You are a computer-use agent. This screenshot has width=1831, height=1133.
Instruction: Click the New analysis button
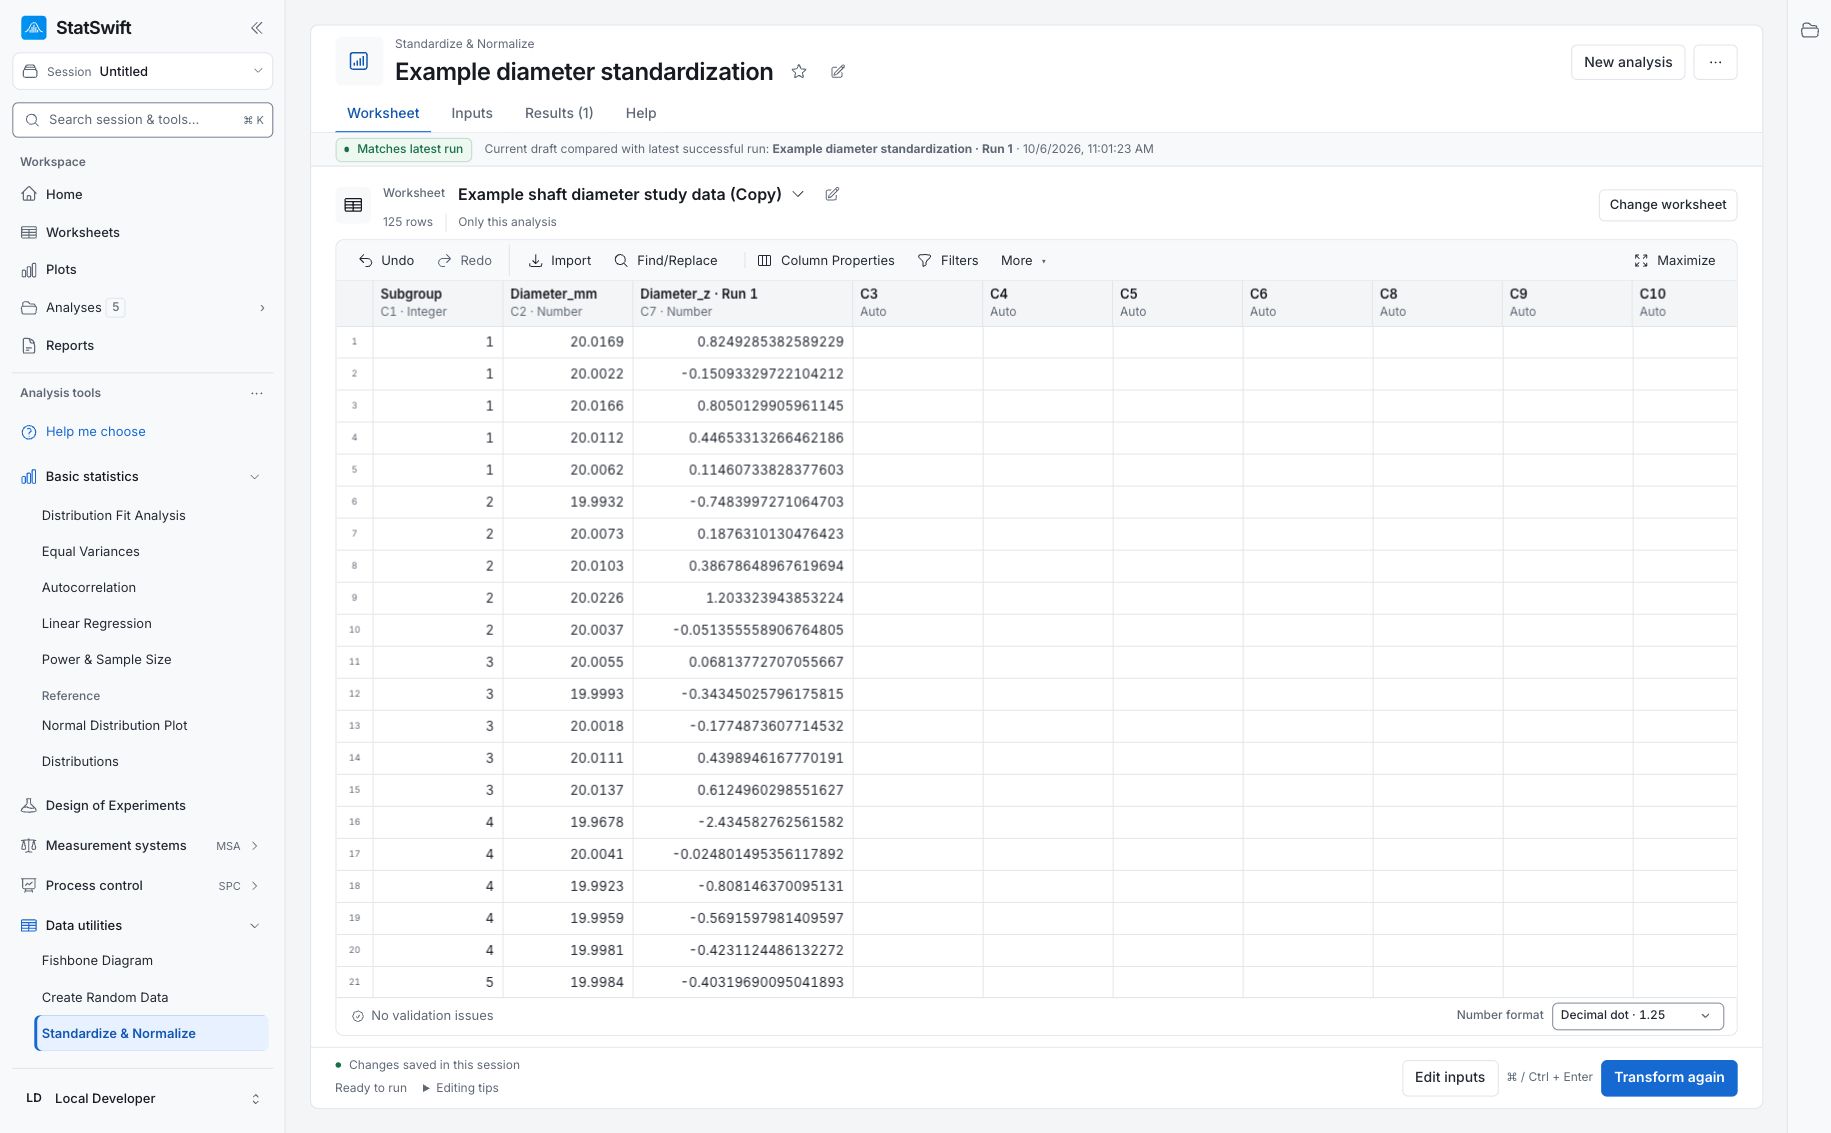click(1628, 62)
